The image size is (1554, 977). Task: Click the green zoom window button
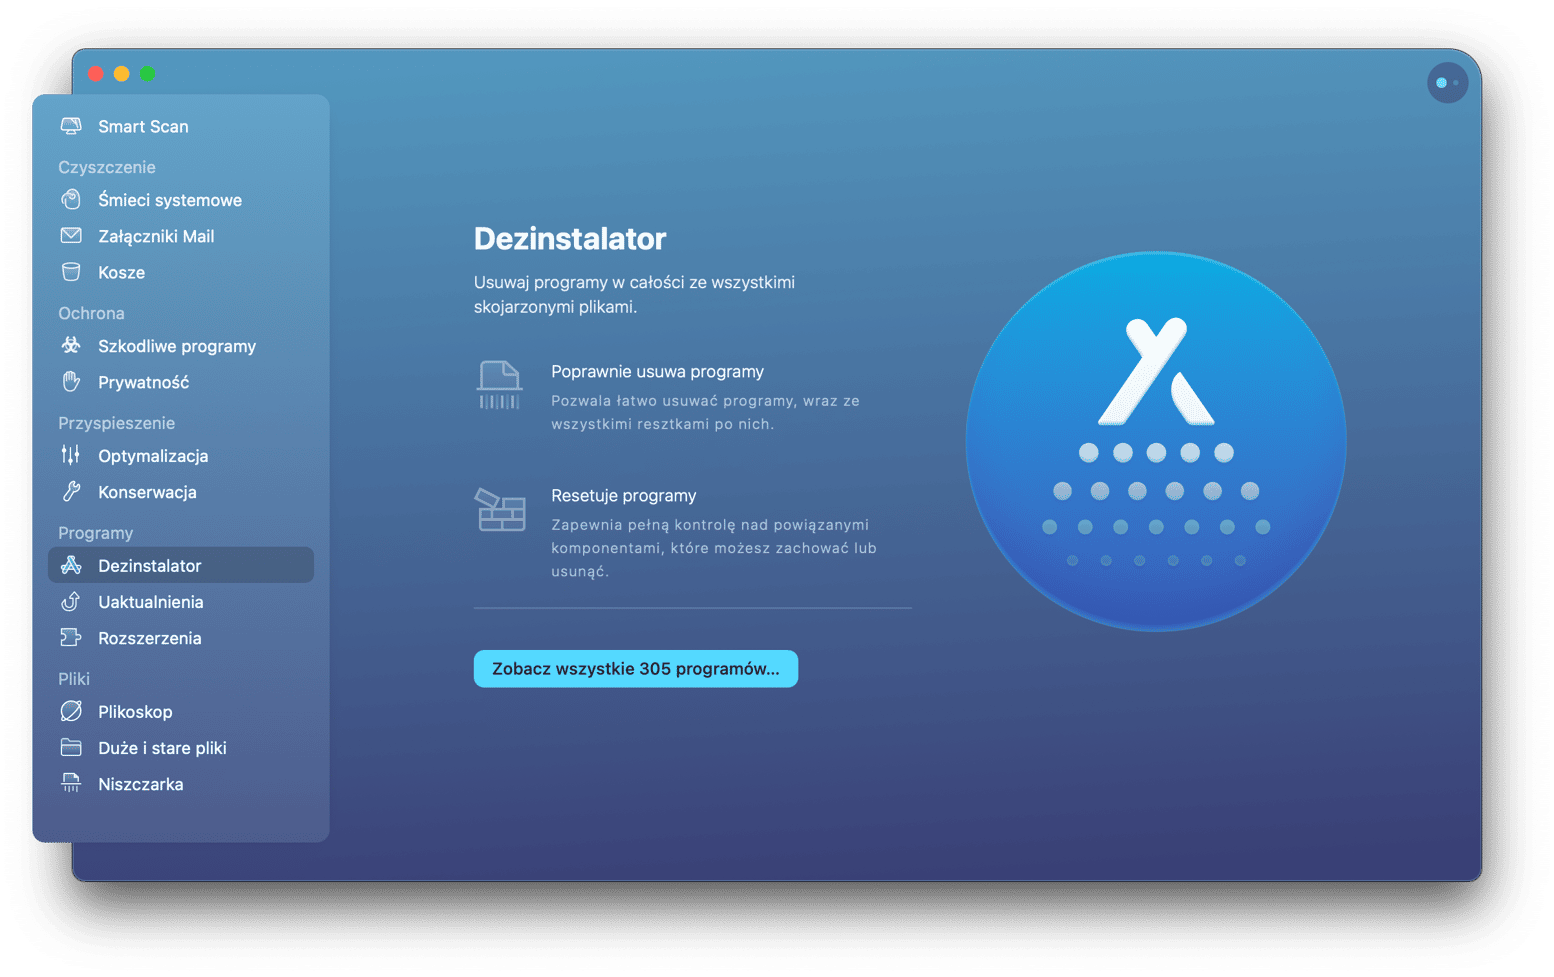click(148, 74)
